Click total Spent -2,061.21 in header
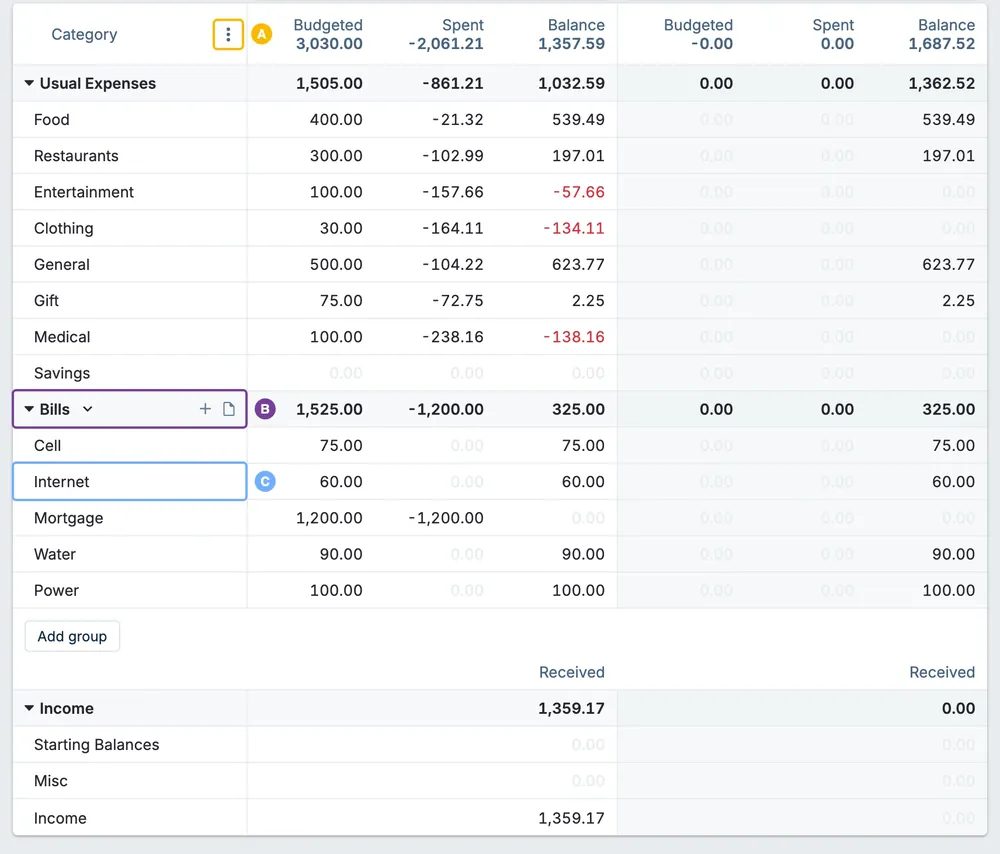Image resolution: width=1000 pixels, height=854 pixels. [x=446, y=43]
